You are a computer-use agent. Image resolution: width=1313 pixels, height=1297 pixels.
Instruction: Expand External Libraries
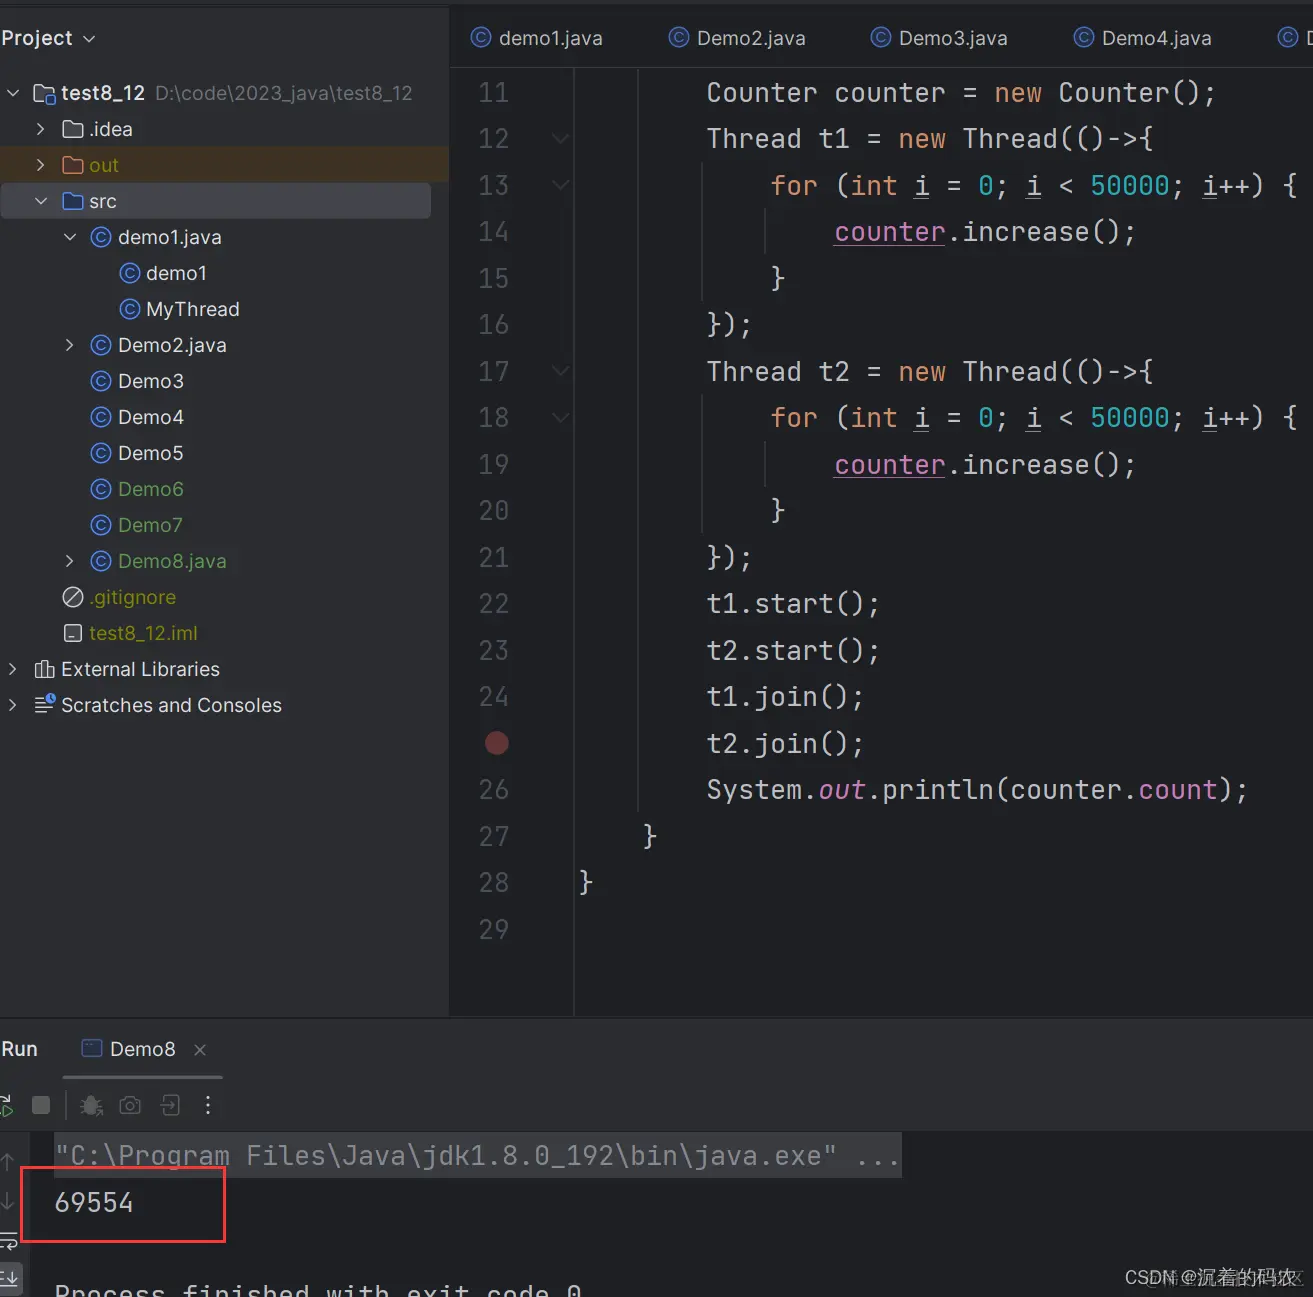(12, 669)
